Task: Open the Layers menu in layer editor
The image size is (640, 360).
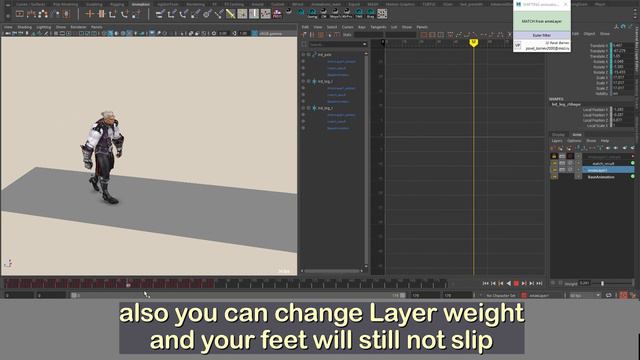Action: (x=557, y=141)
